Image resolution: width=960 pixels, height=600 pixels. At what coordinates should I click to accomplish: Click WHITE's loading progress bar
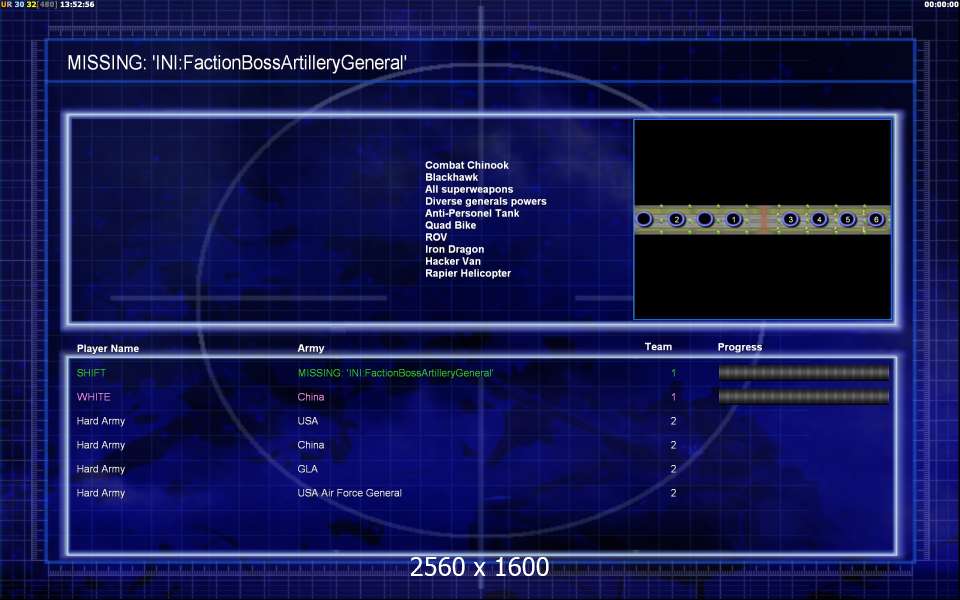pos(803,397)
